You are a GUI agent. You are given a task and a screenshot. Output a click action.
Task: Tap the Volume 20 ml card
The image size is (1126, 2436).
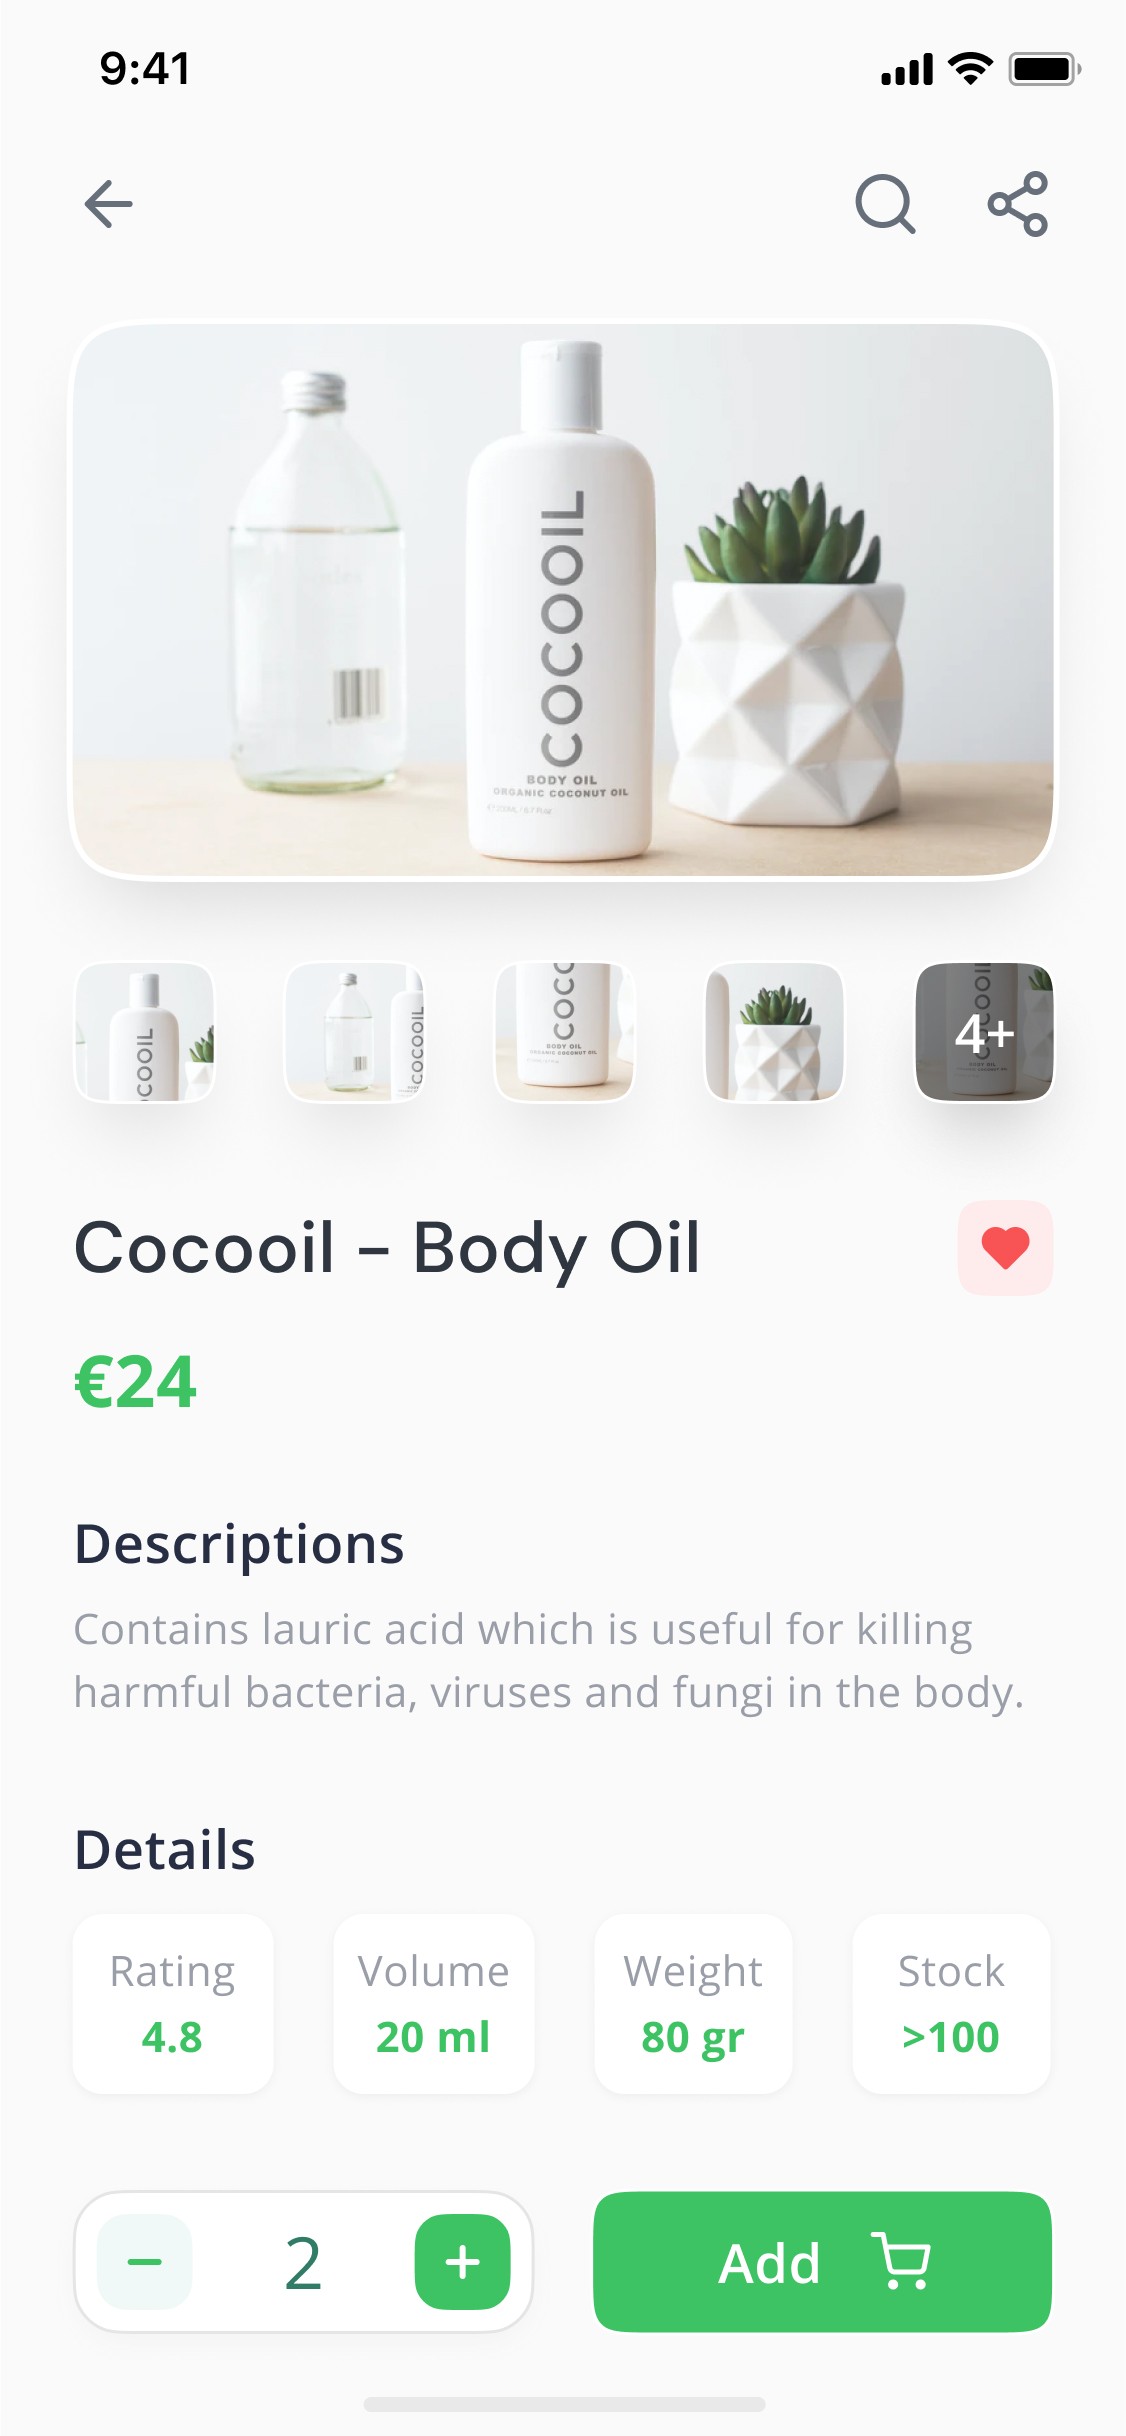click(434, 2004)
